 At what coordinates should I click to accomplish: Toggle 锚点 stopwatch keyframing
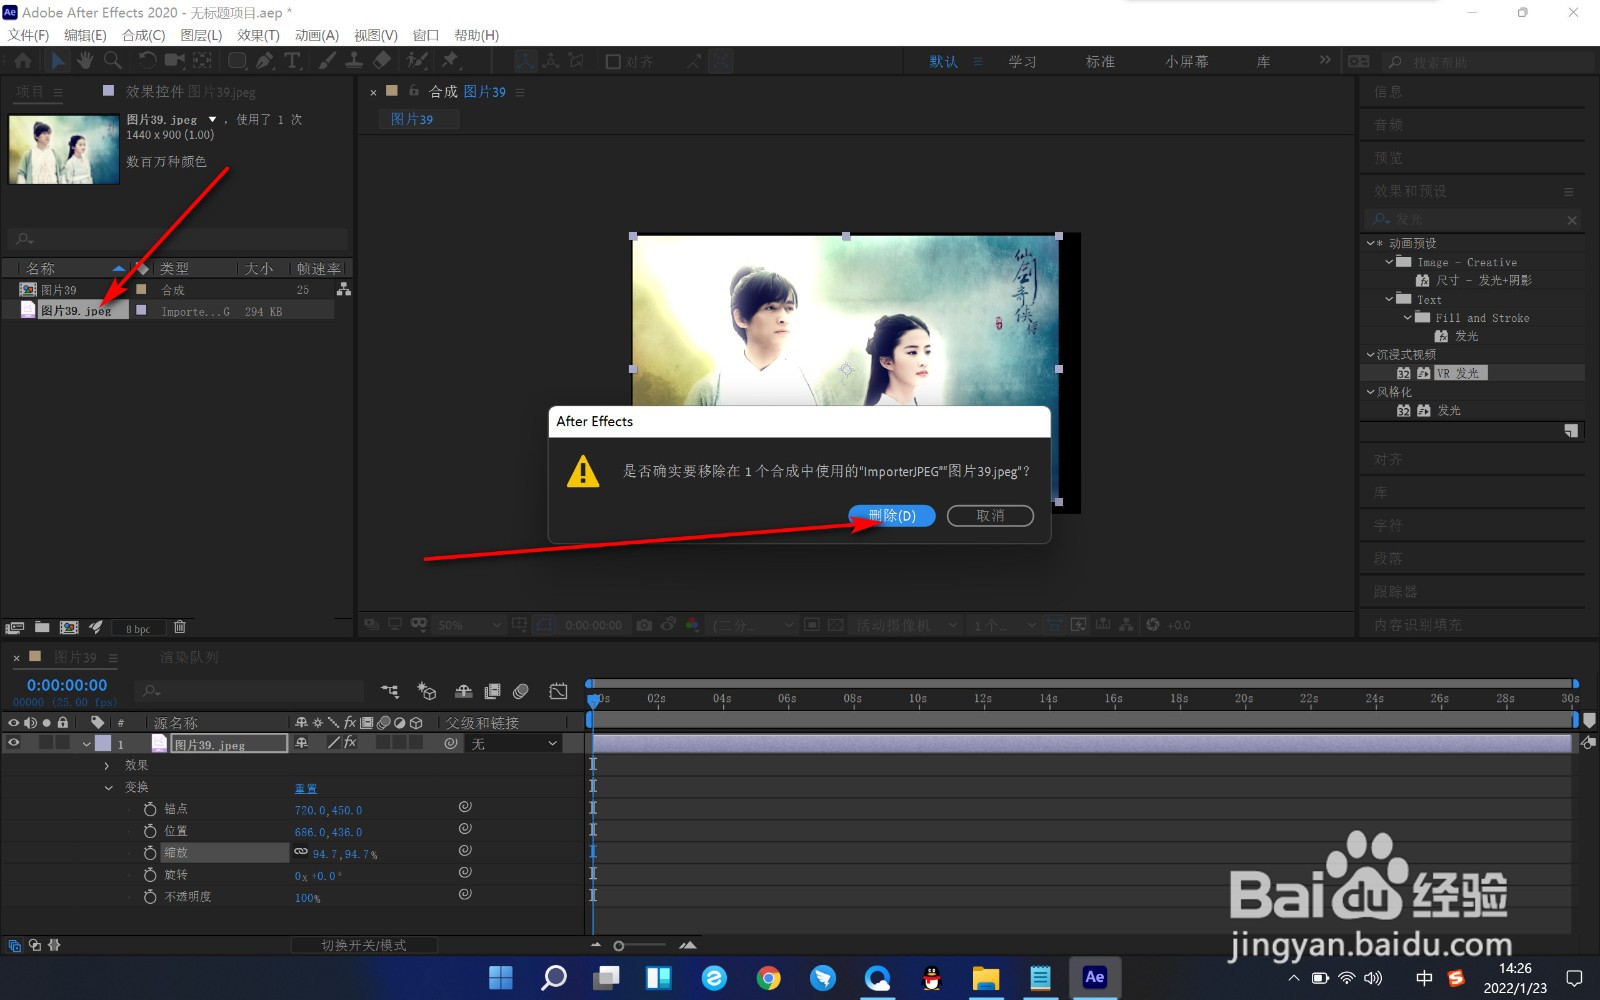click(x=150, y=809)
